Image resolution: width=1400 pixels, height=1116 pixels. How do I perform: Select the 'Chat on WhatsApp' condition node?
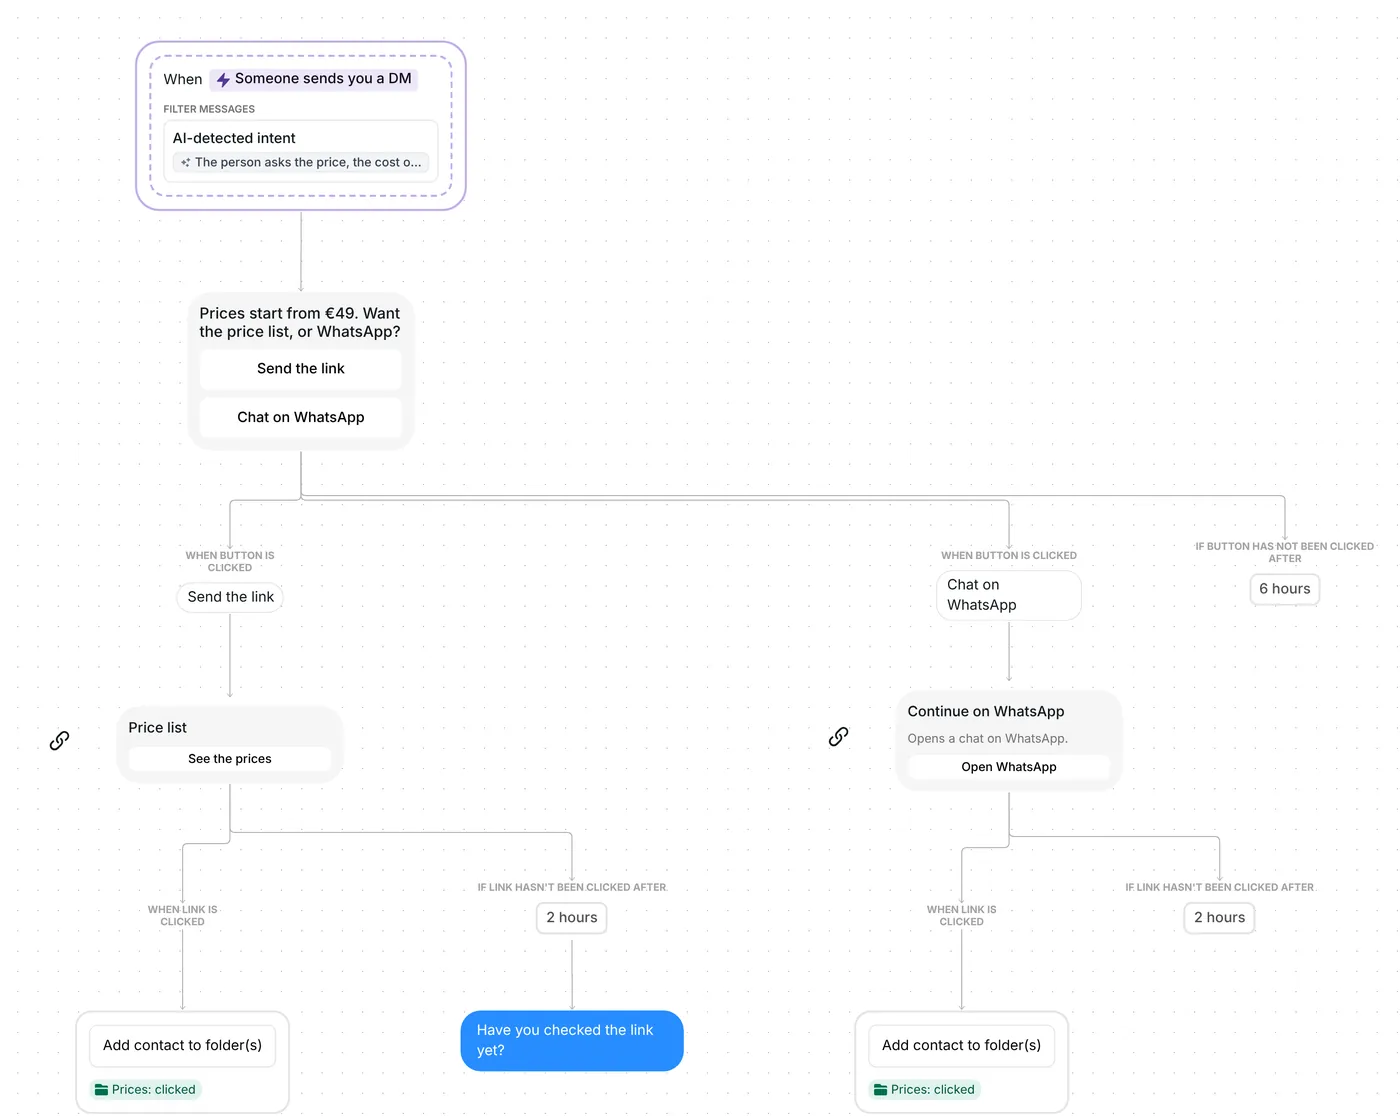1009,595
